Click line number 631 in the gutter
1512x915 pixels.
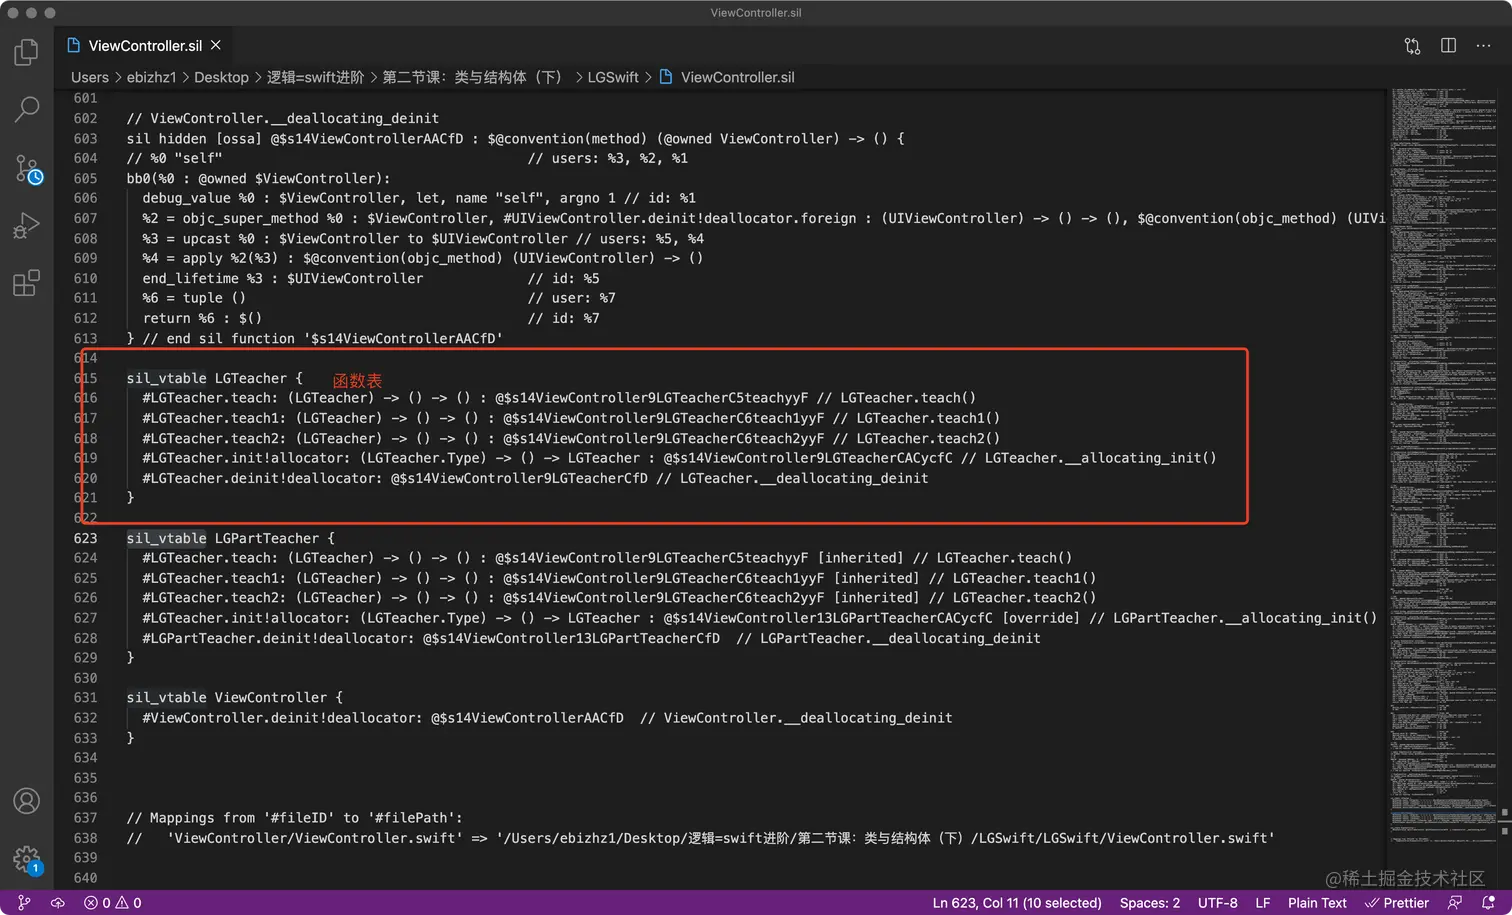85,698
